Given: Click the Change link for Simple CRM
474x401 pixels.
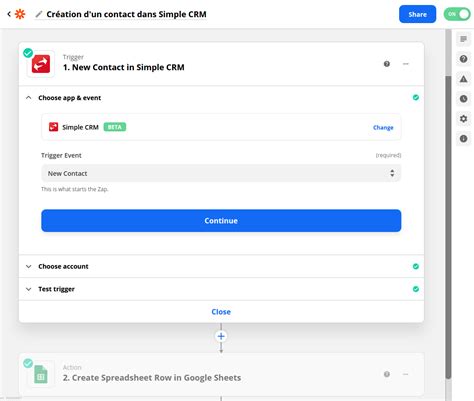Looking at the screenshot, I should [x=383, y=127].
